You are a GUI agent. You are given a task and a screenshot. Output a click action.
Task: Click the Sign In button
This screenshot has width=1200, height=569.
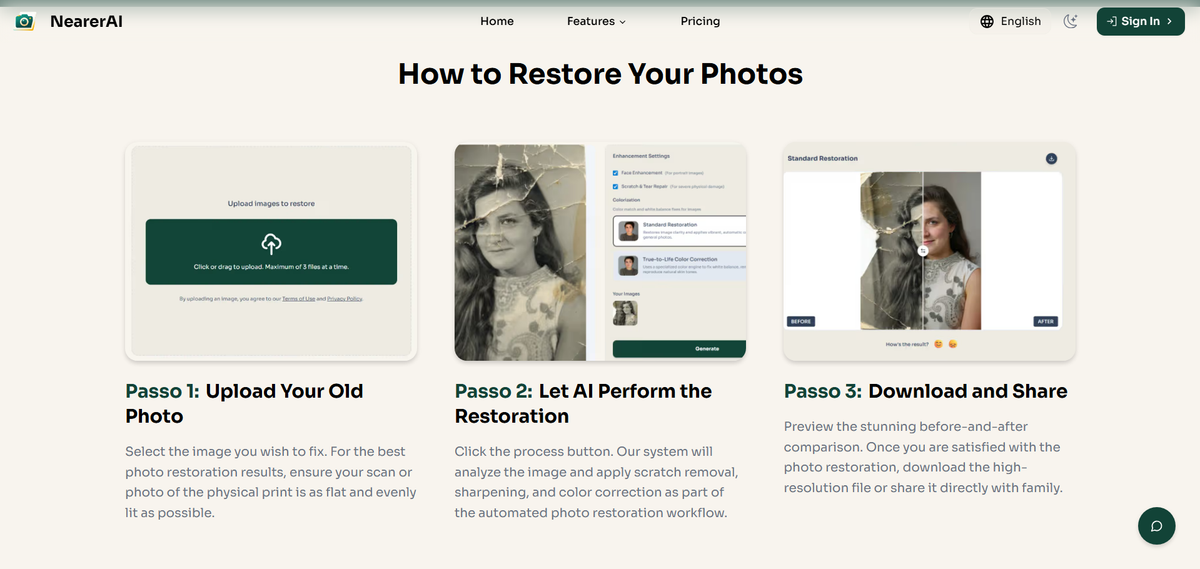tap(1140, 21)
